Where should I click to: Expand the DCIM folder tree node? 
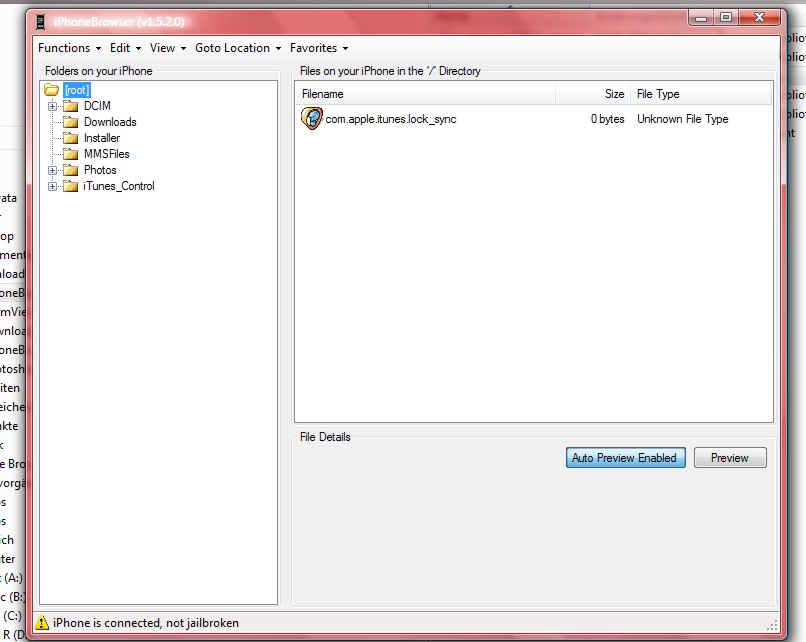(x=52, y=106)
